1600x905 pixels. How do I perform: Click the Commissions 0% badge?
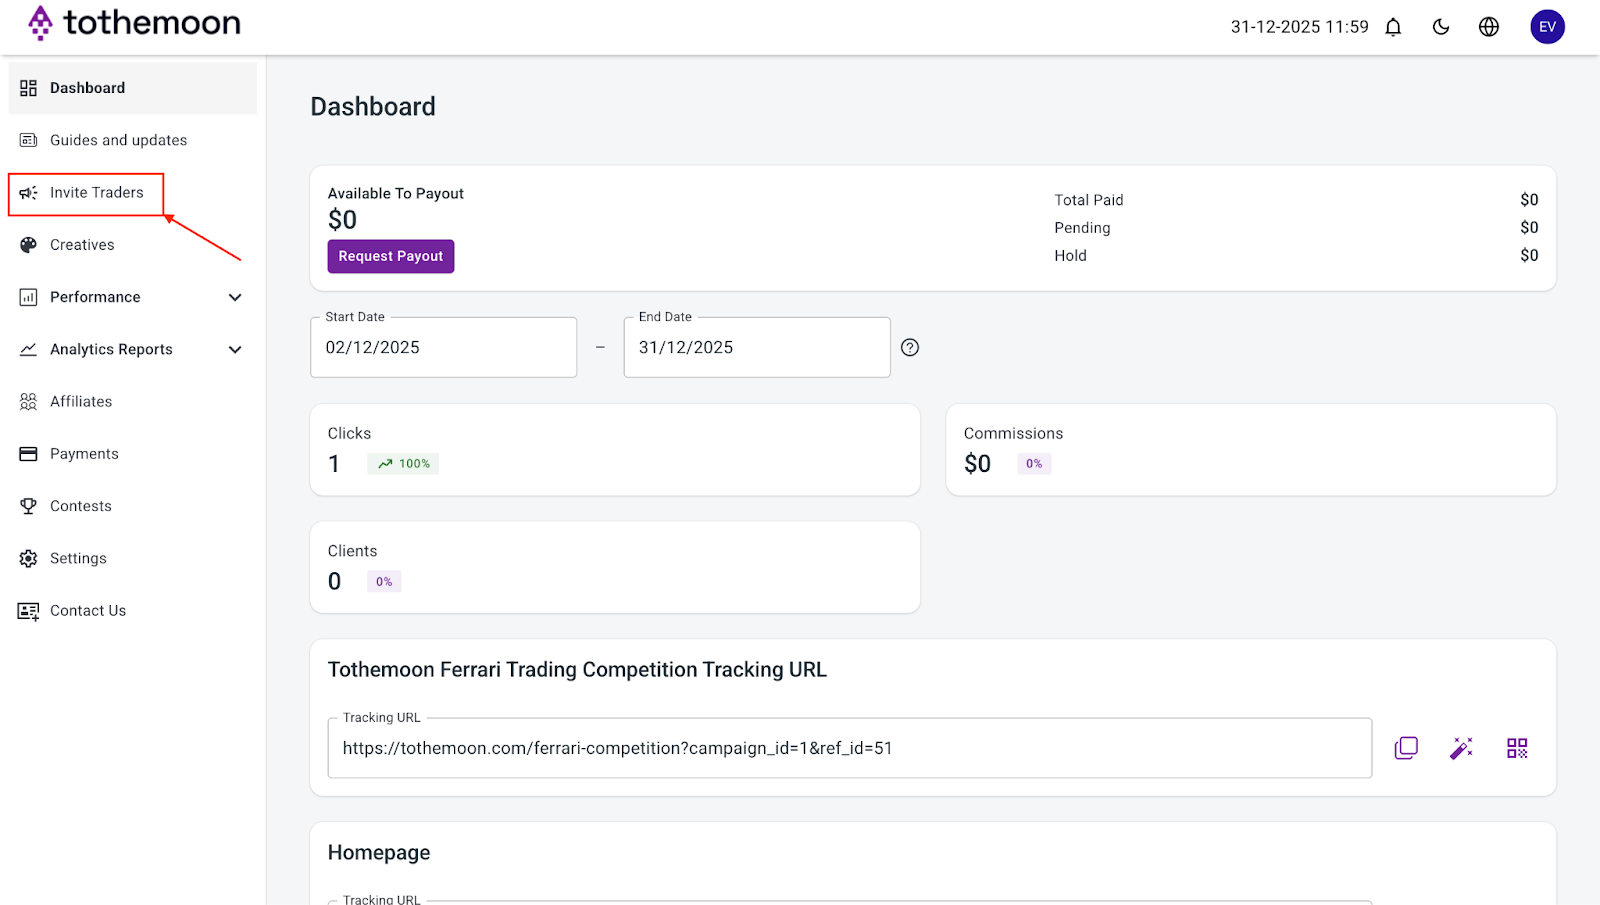(1034, 464)
